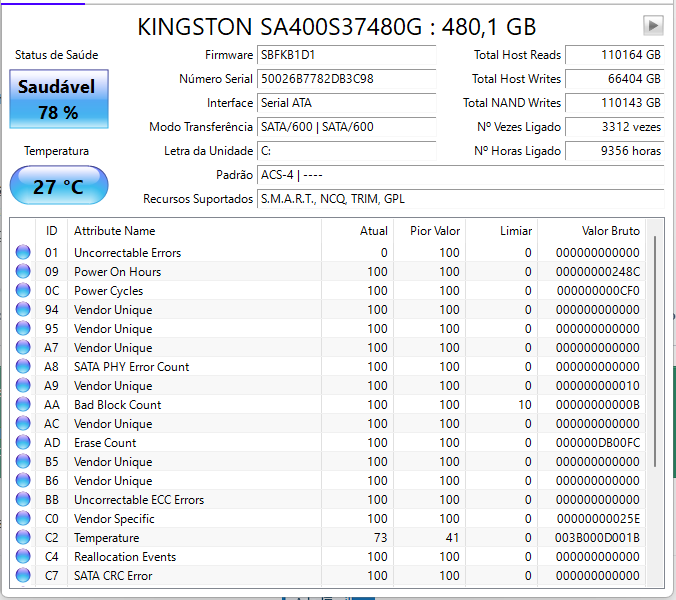Select status orb of ID B6 row

23,480
